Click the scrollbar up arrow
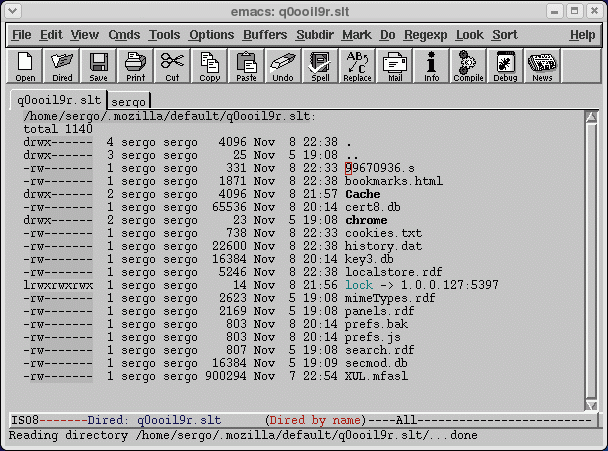The height and width of the screenshot is (451, 608). (x=591, y=117)
